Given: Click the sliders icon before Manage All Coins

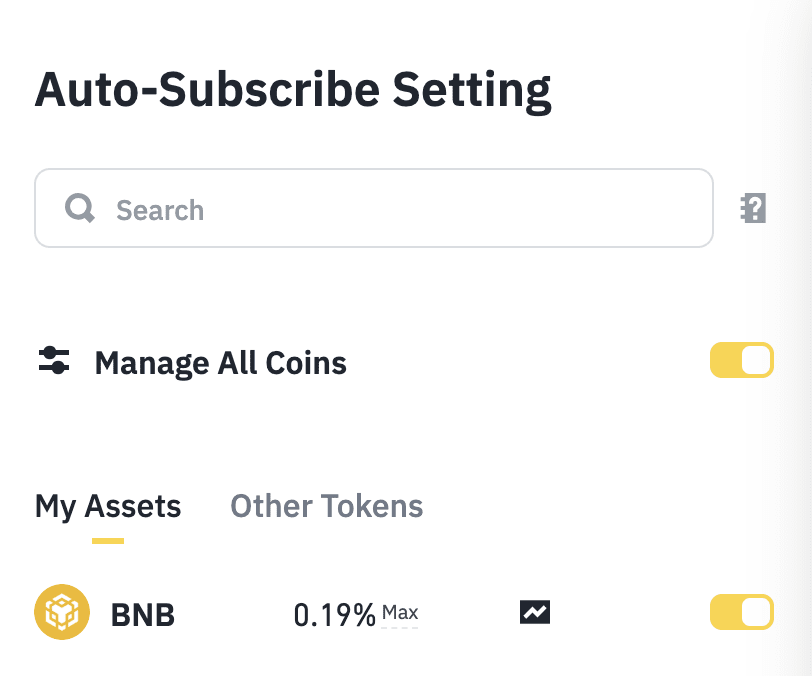Looking at the screenshot, I should (54, 361).
